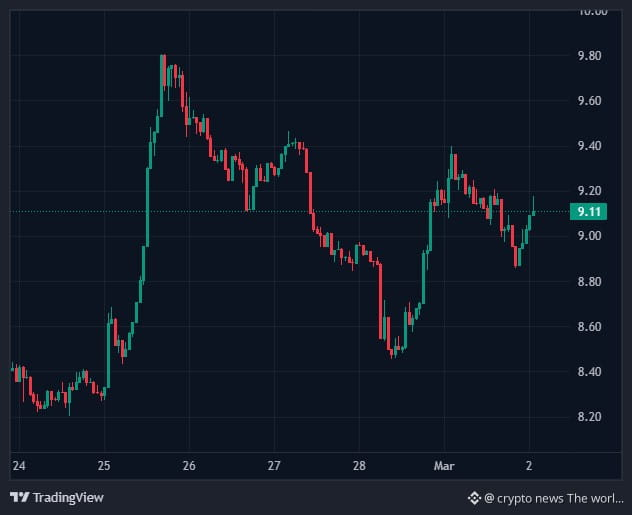Click the date label 24 on time axis

pyautogui.click(x=19, y=466)
